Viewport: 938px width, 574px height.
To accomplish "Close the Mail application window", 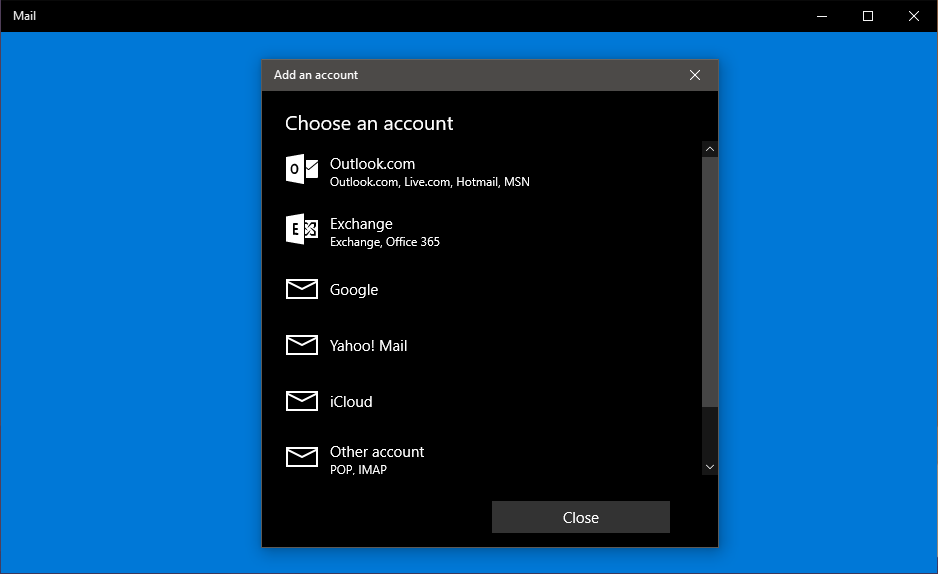I will (x=913, y=16).
